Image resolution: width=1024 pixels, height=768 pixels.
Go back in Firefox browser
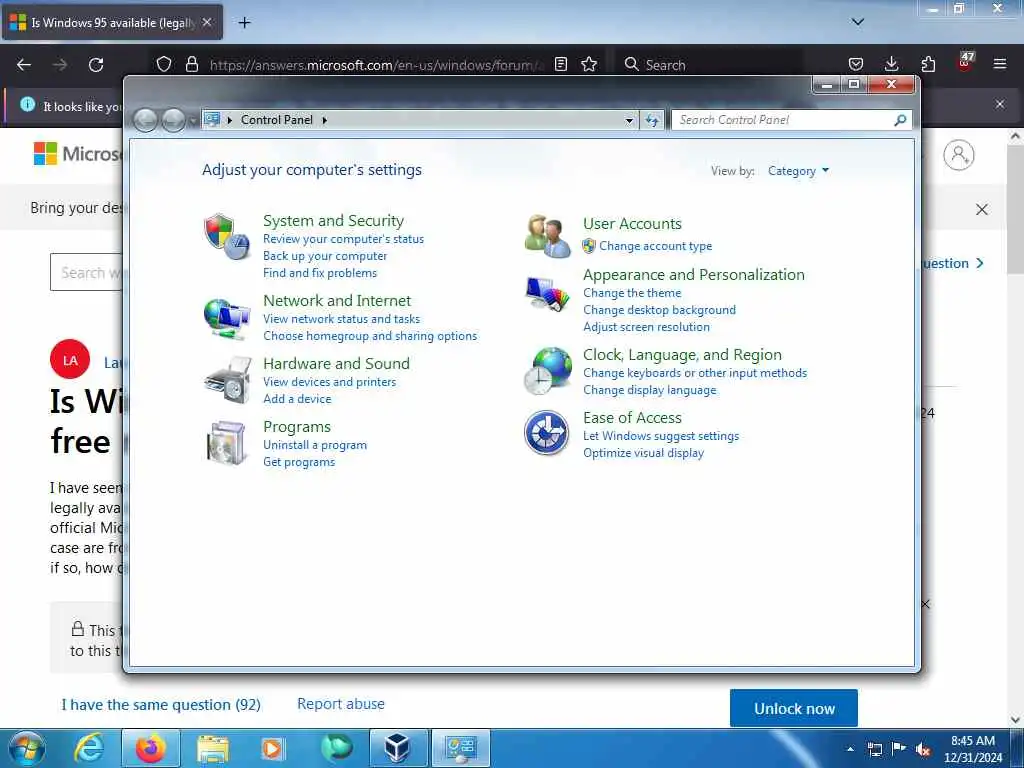click(24, 65)
